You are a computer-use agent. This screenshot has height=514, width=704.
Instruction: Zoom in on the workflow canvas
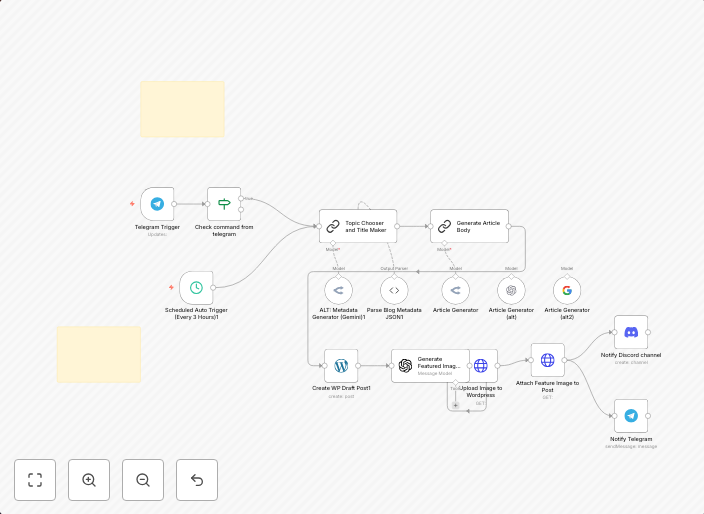[x=89, y=480]
